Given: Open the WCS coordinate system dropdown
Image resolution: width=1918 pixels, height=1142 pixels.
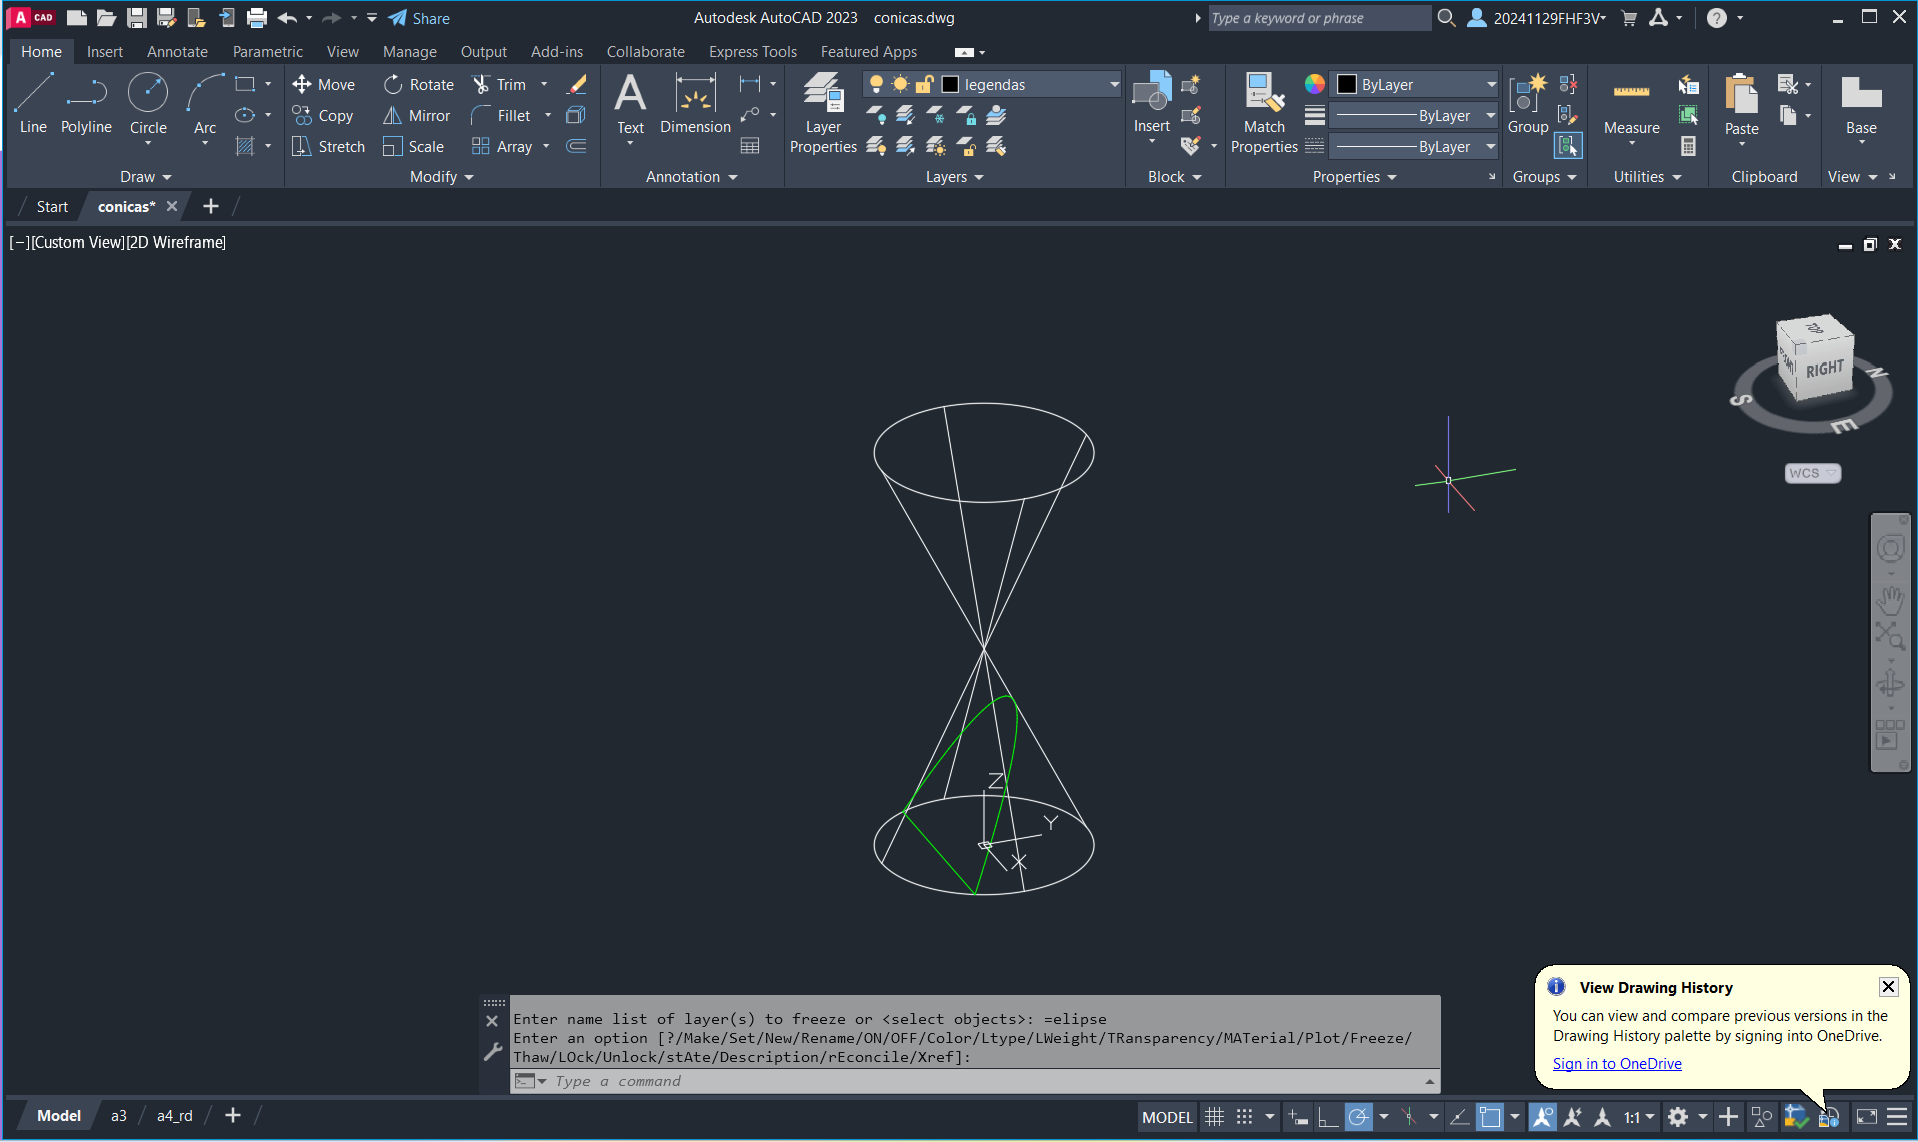Looking at the screenshot, I should pyautogui.click(x=1812, y=473).
